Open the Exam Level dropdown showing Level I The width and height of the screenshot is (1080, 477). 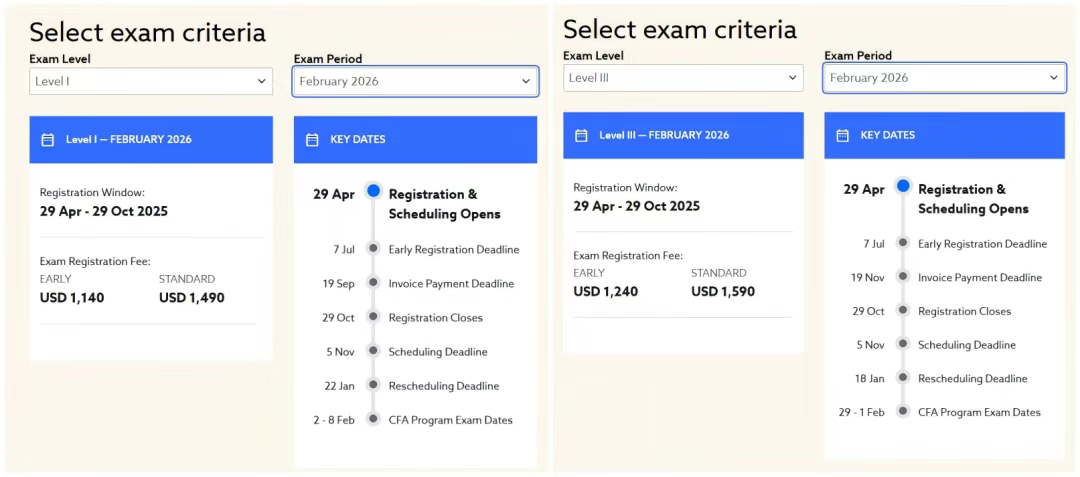pyautogui.click(x=151, y=81)
